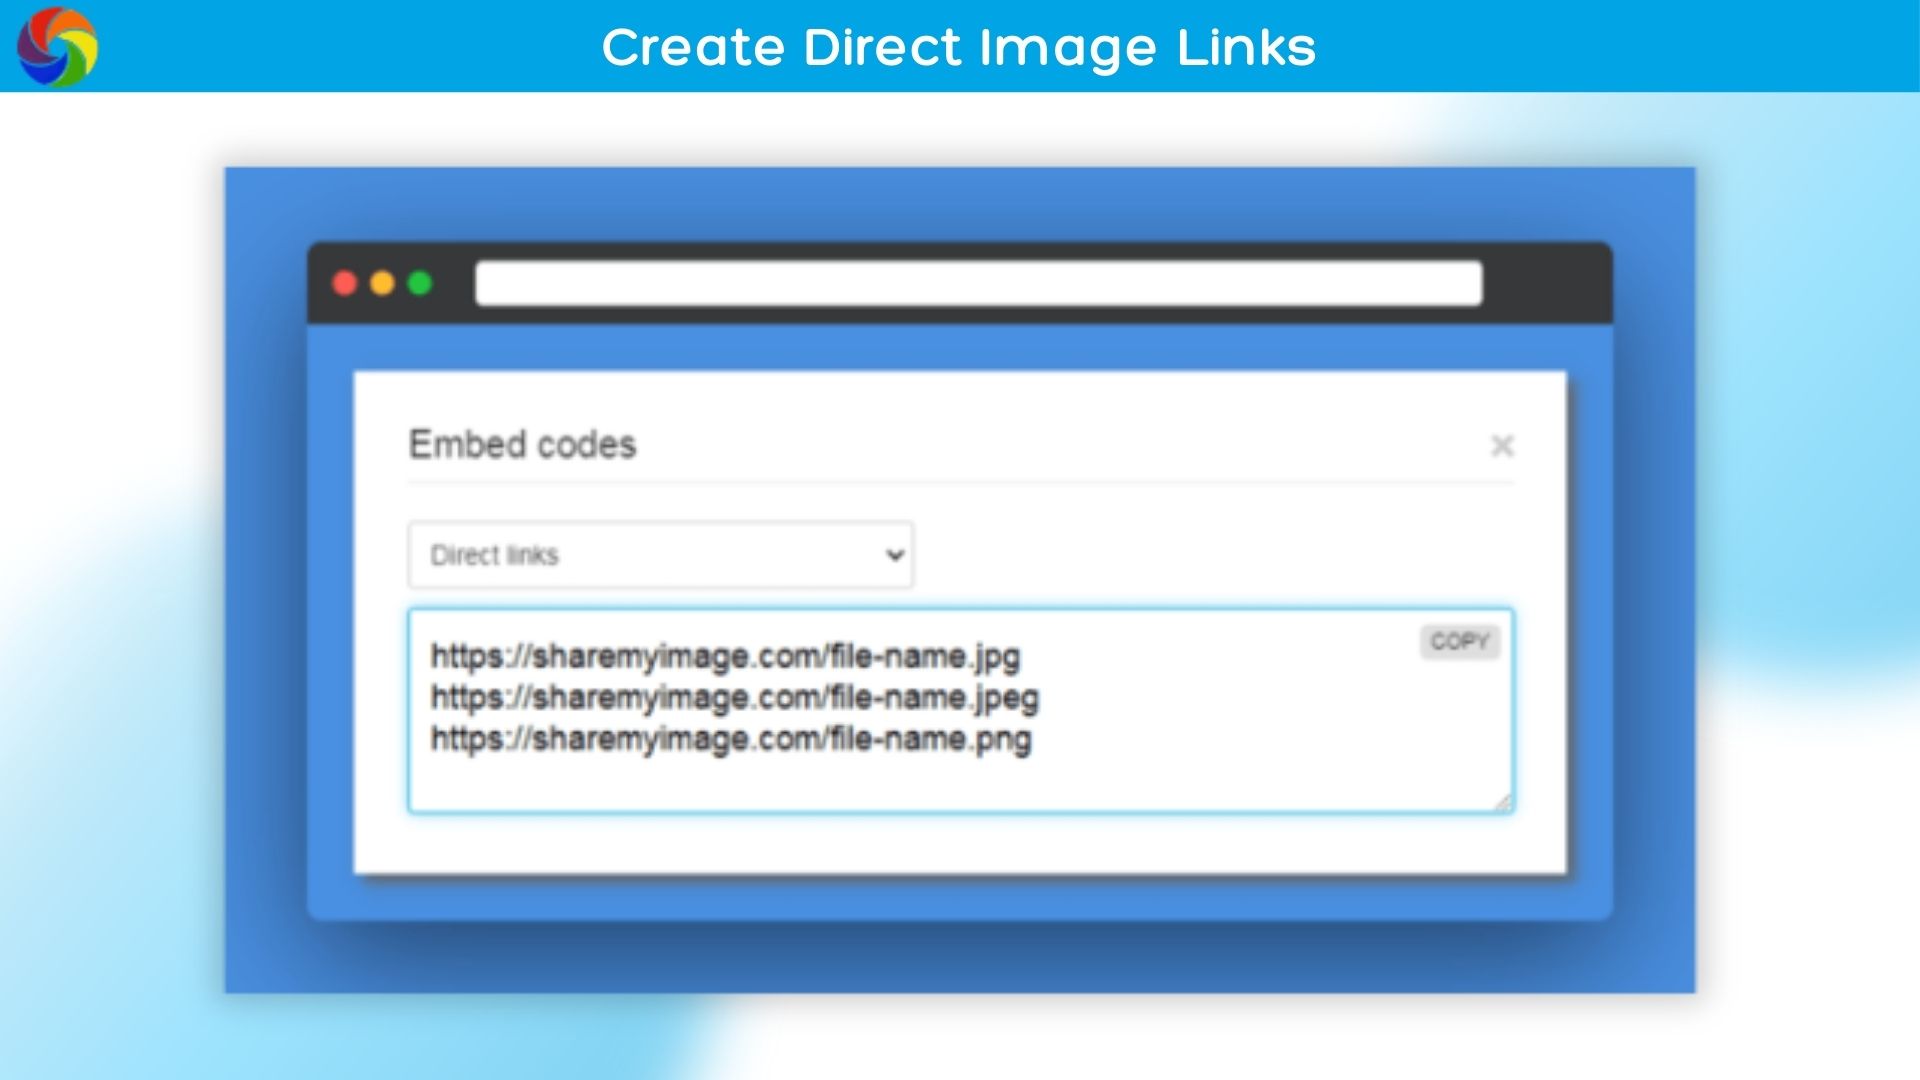Screen dimensions: 1920x1080
Task: Select the Direct links label text
Action: (494, 555)
